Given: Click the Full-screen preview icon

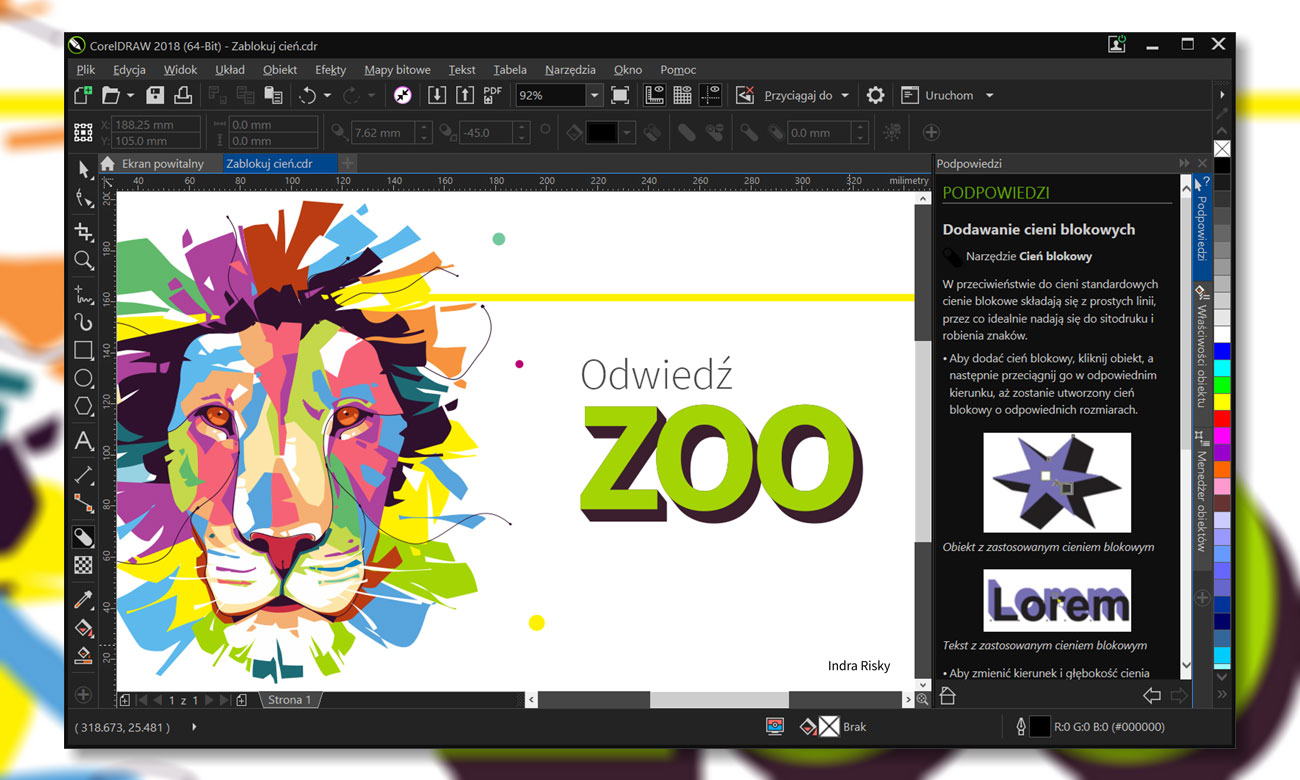Looking at the screenshot, I should [x=620, y=95].
